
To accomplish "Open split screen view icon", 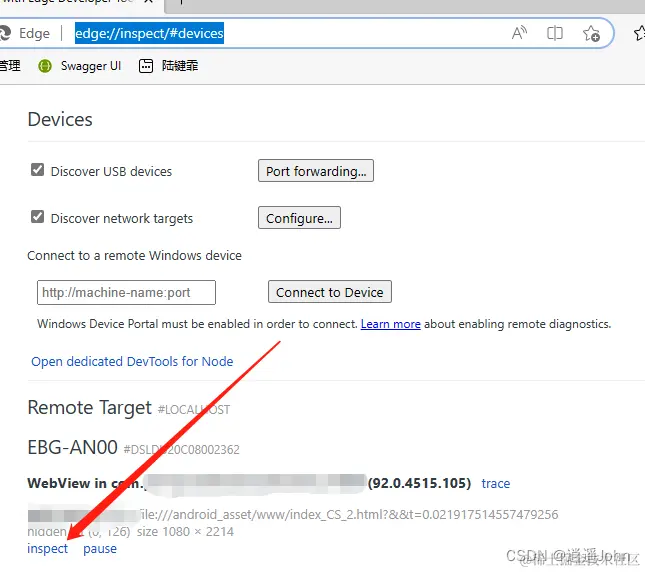I will click(x=555, y=33).
